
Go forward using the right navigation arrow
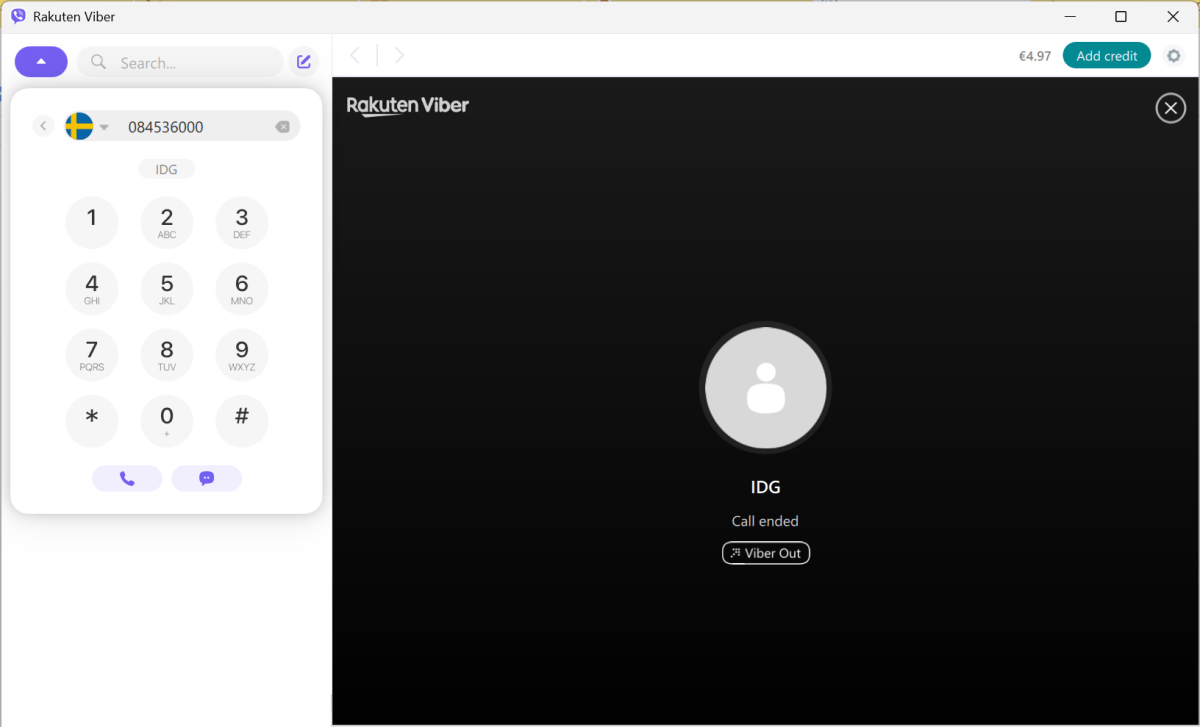[399, 55]
